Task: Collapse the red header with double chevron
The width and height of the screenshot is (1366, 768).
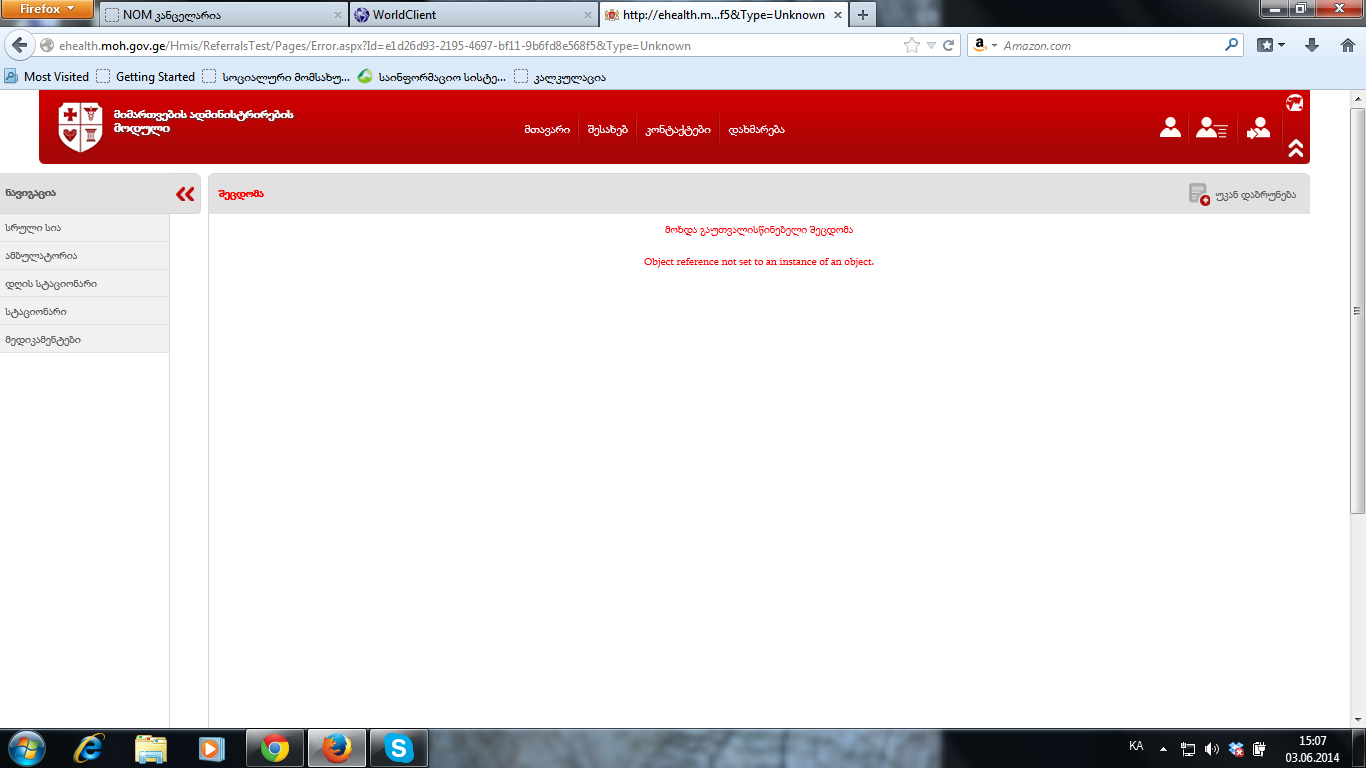Action: coord(1295,148)
